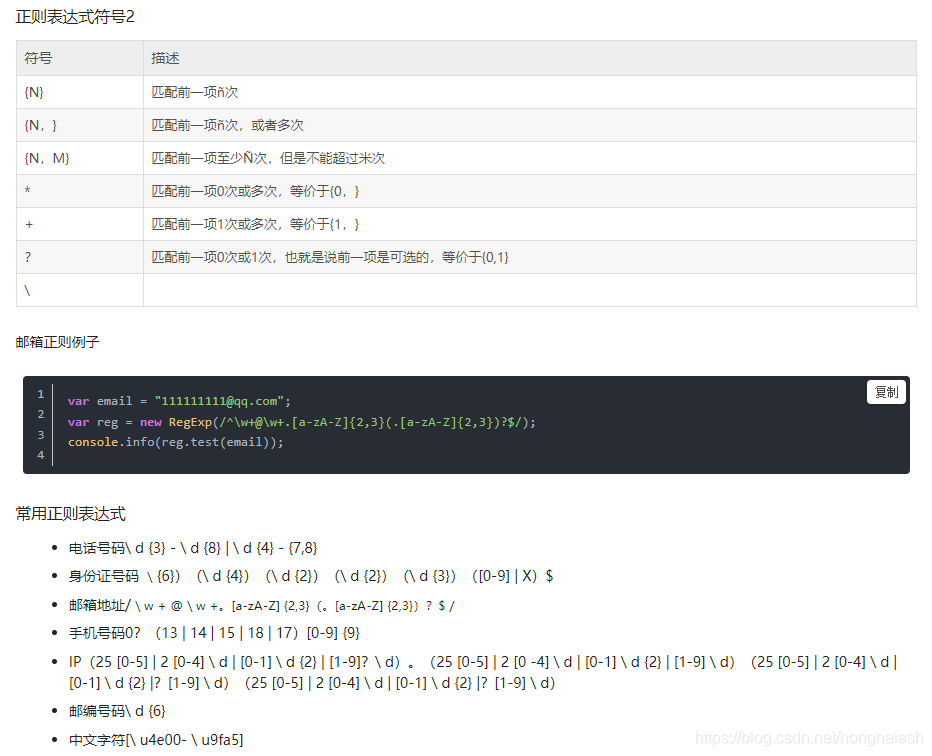The width and height of the screenshot is (932, 756).
Task: Click the question mark symbol cell
Action: 80,257
